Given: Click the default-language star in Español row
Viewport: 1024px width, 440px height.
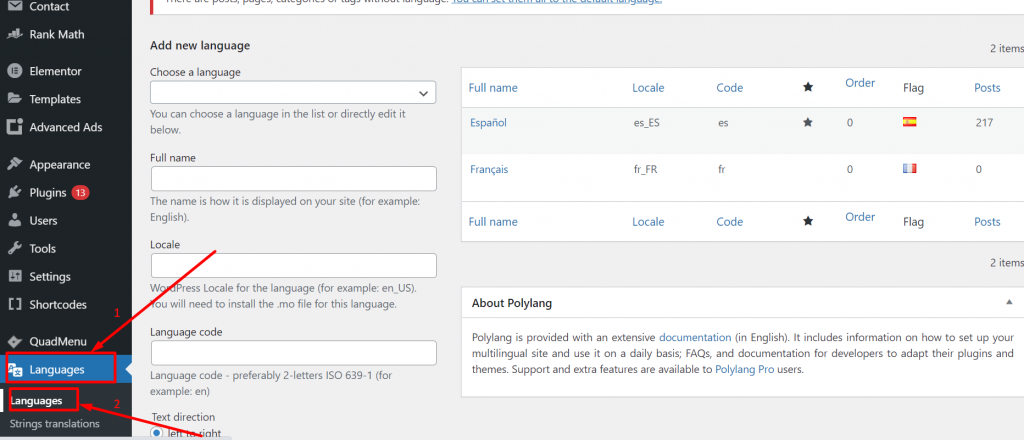Looking at the screenshot, I should click(x=808, y=122).
